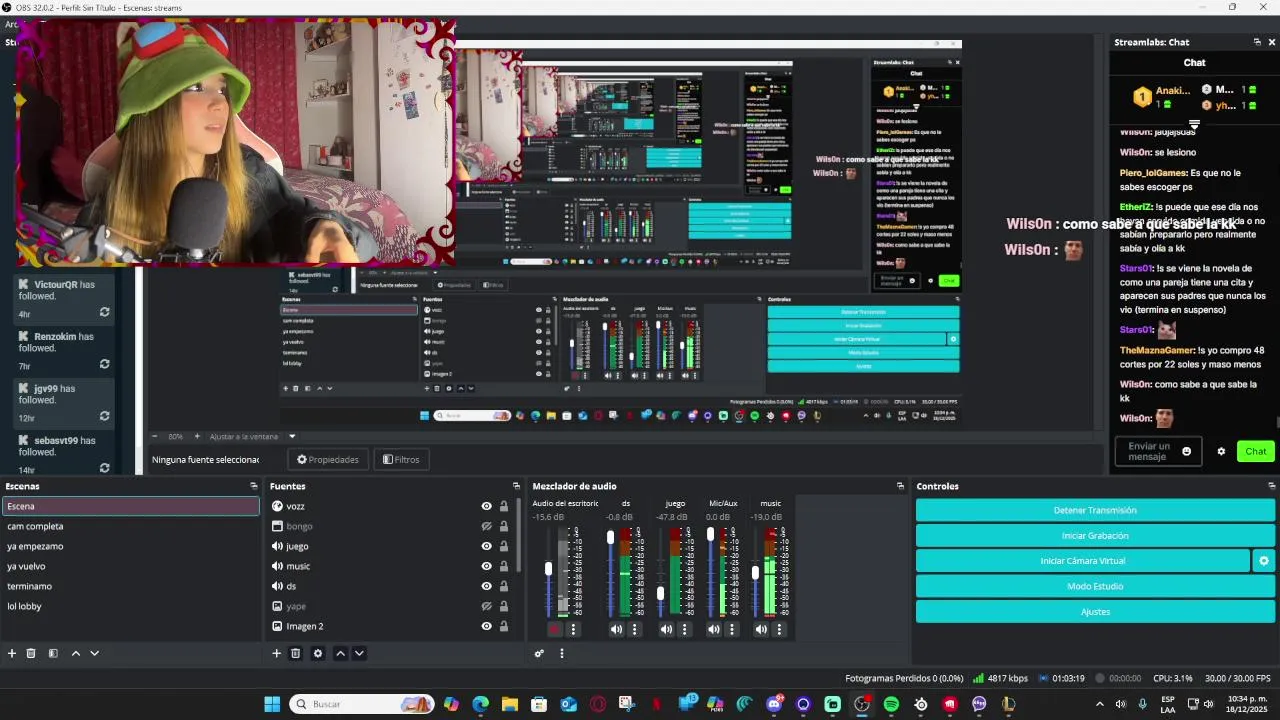Open Discord from the taskbar
The width and height of the screenshot is (1280, 720).
pos(774,704)
